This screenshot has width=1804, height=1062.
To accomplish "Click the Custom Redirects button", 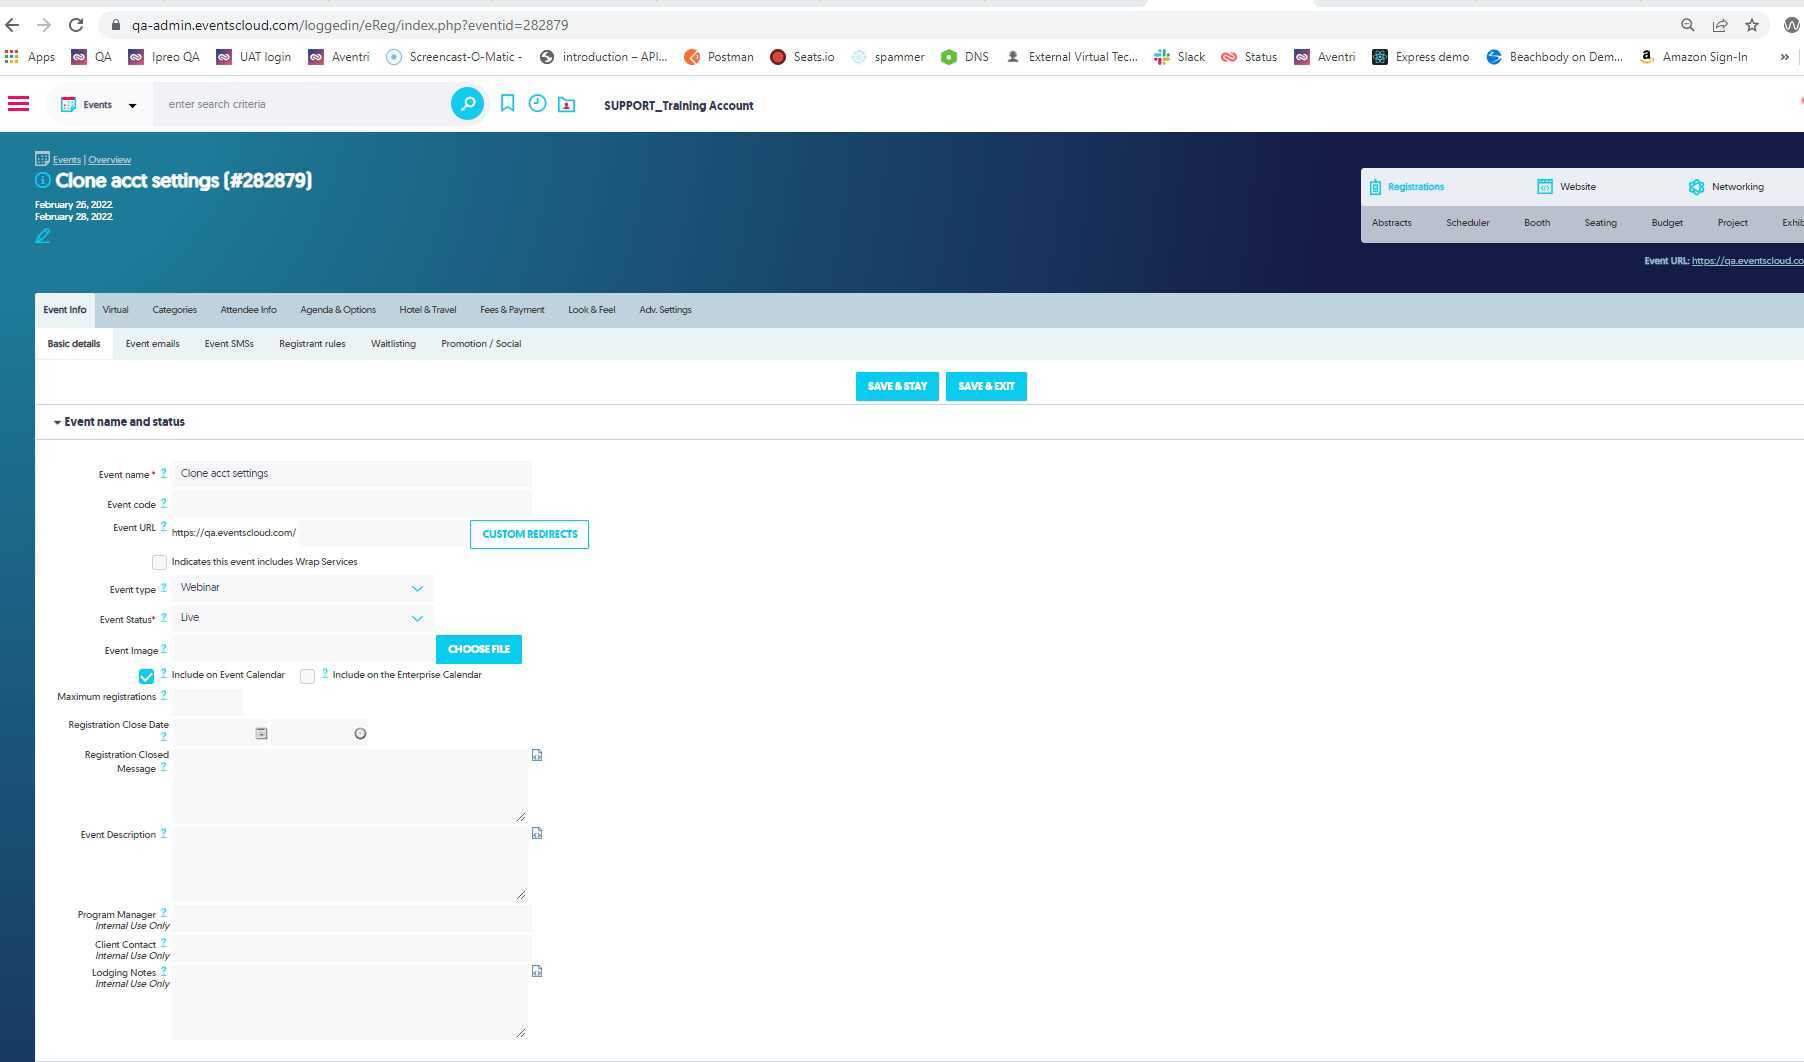I will coord(529,534).
